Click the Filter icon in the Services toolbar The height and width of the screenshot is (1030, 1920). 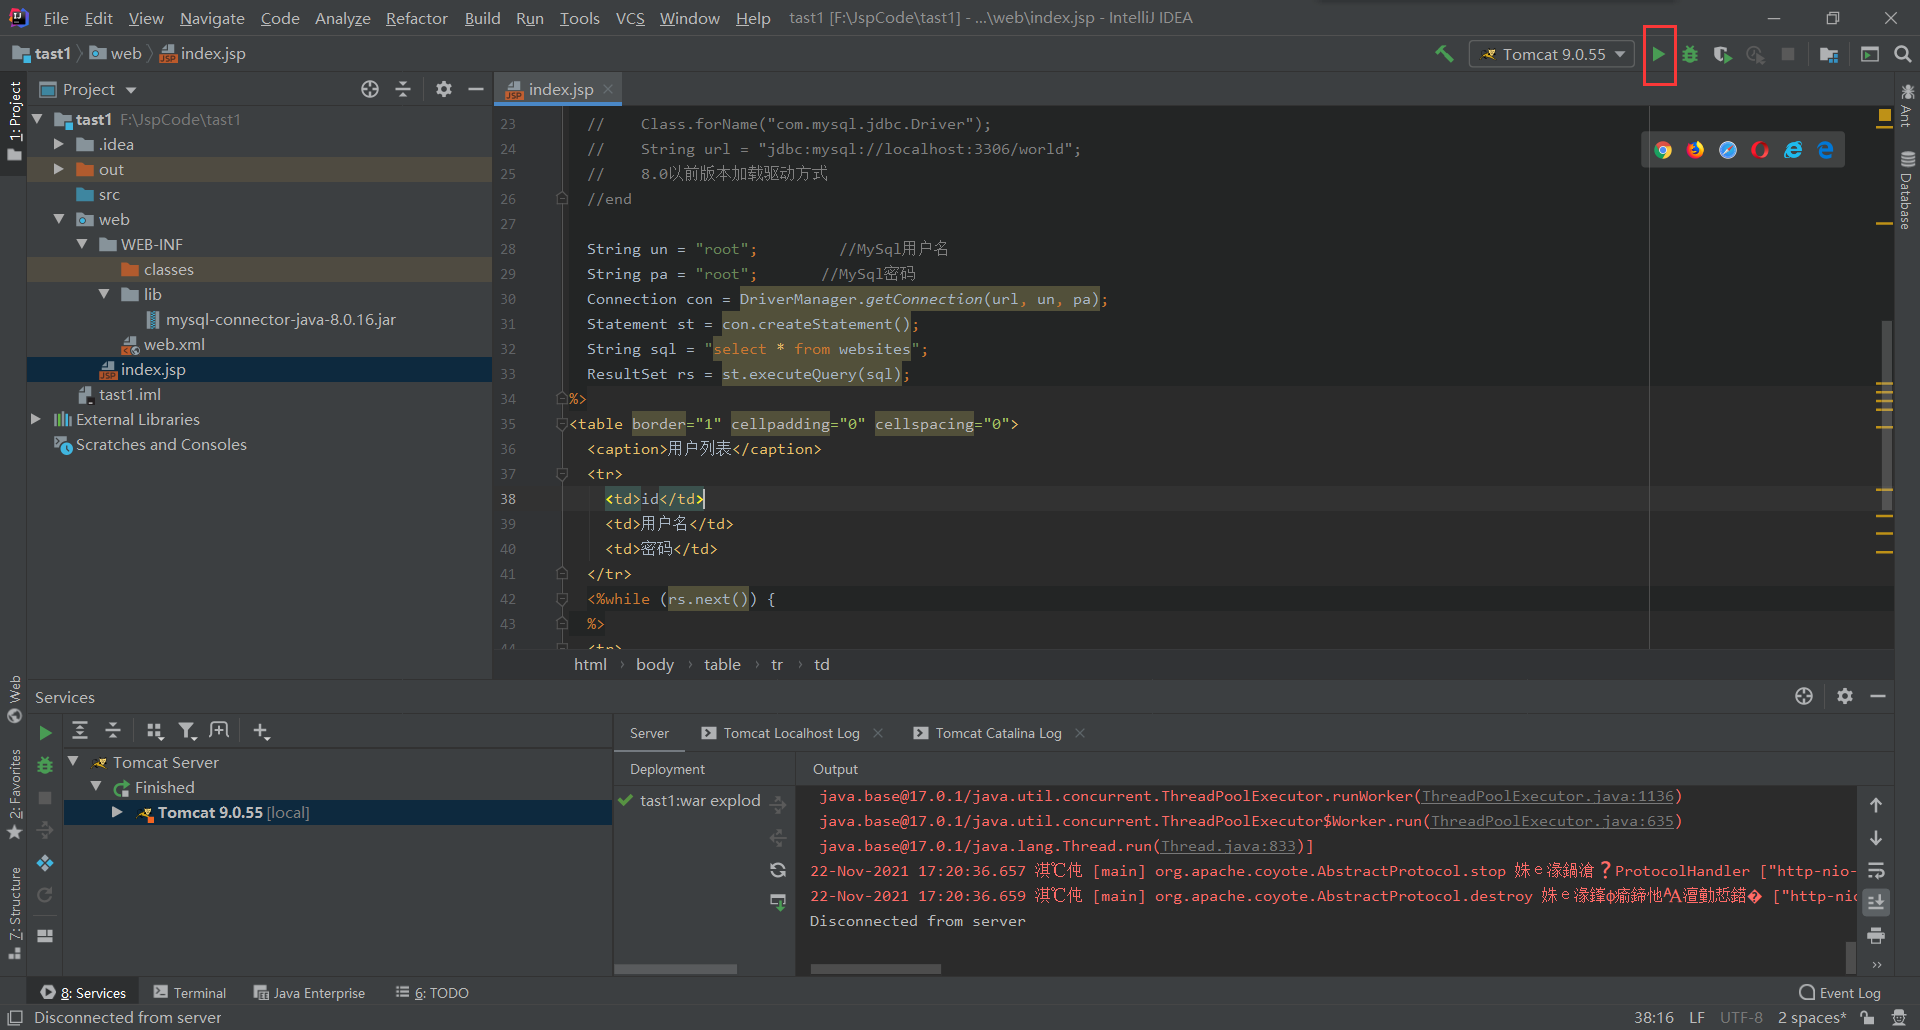[x=187, y=731]
